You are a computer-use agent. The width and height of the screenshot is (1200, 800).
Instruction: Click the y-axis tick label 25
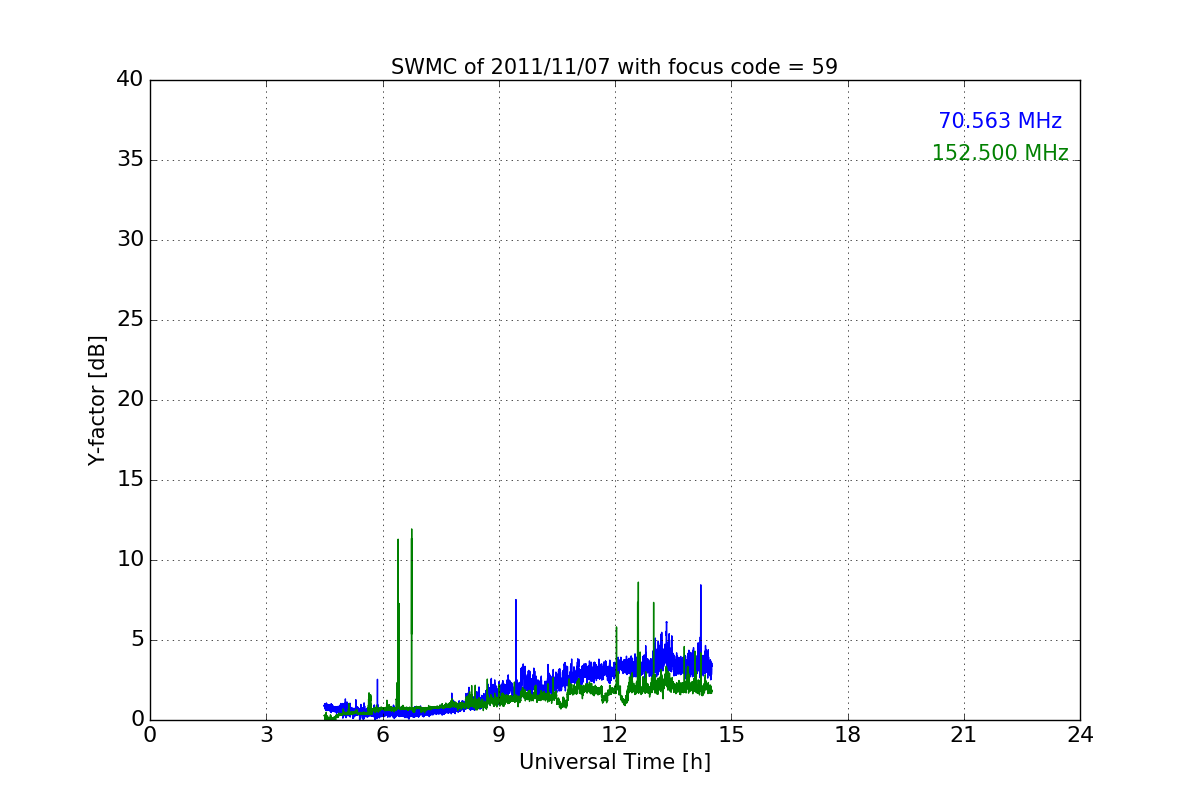pos(130,320)
